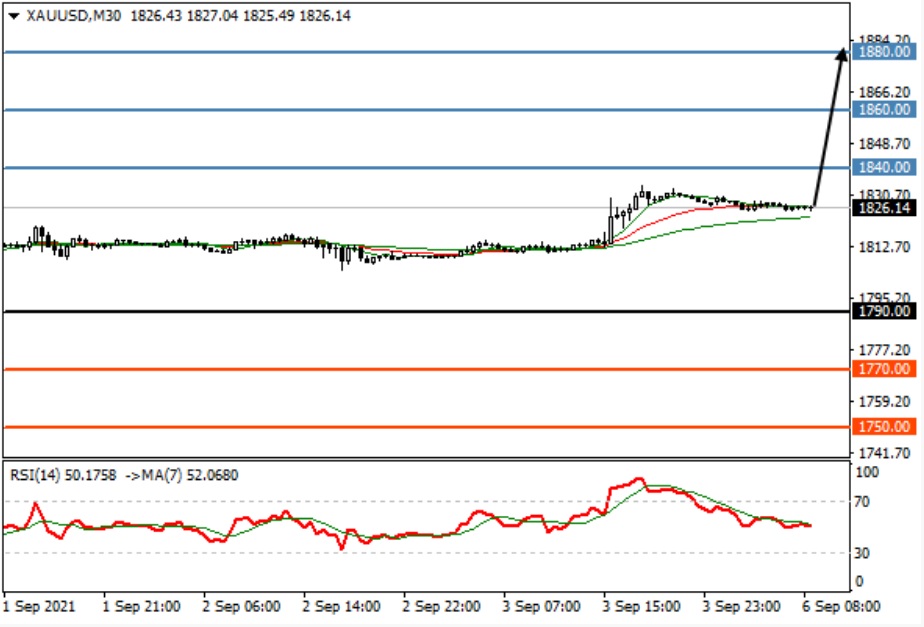The width and height of the screenshot is (924, 627).
Task: Click the orange 1750.00 price label
Action: click(884, 427)
